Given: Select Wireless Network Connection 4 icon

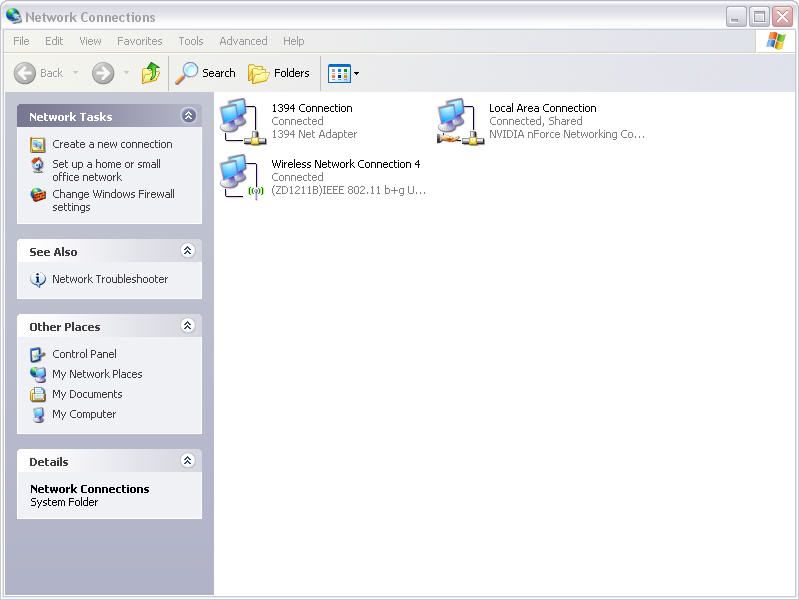Looking at the screenshot, I should 243,177.
